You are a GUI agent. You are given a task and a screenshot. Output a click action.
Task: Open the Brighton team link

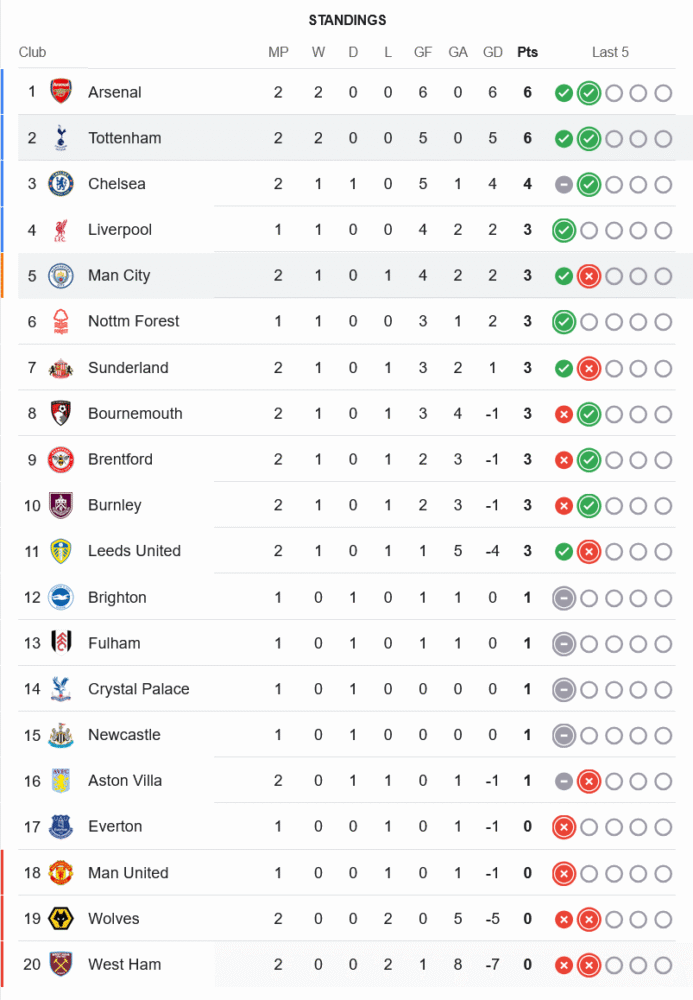click(x=117, y=598)
